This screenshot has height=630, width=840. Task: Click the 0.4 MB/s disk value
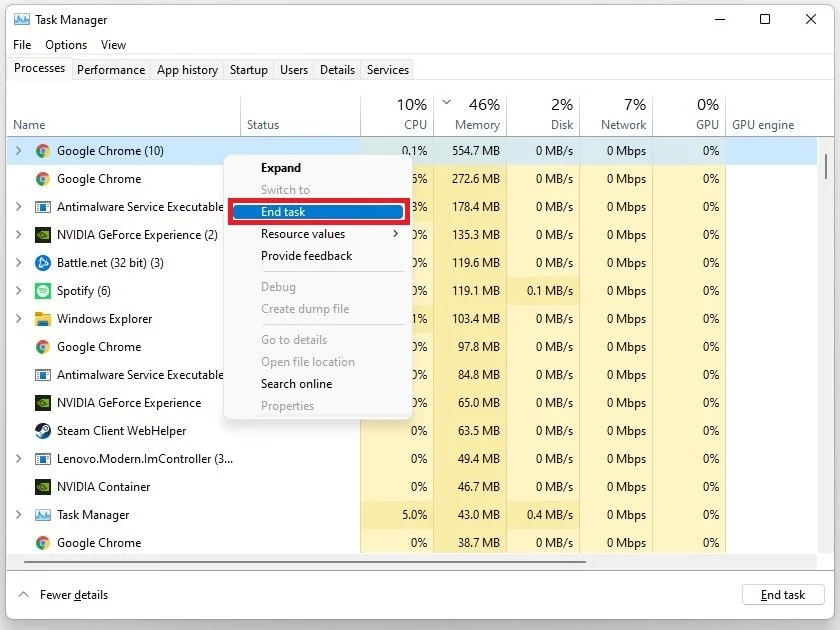coord(550,515)
